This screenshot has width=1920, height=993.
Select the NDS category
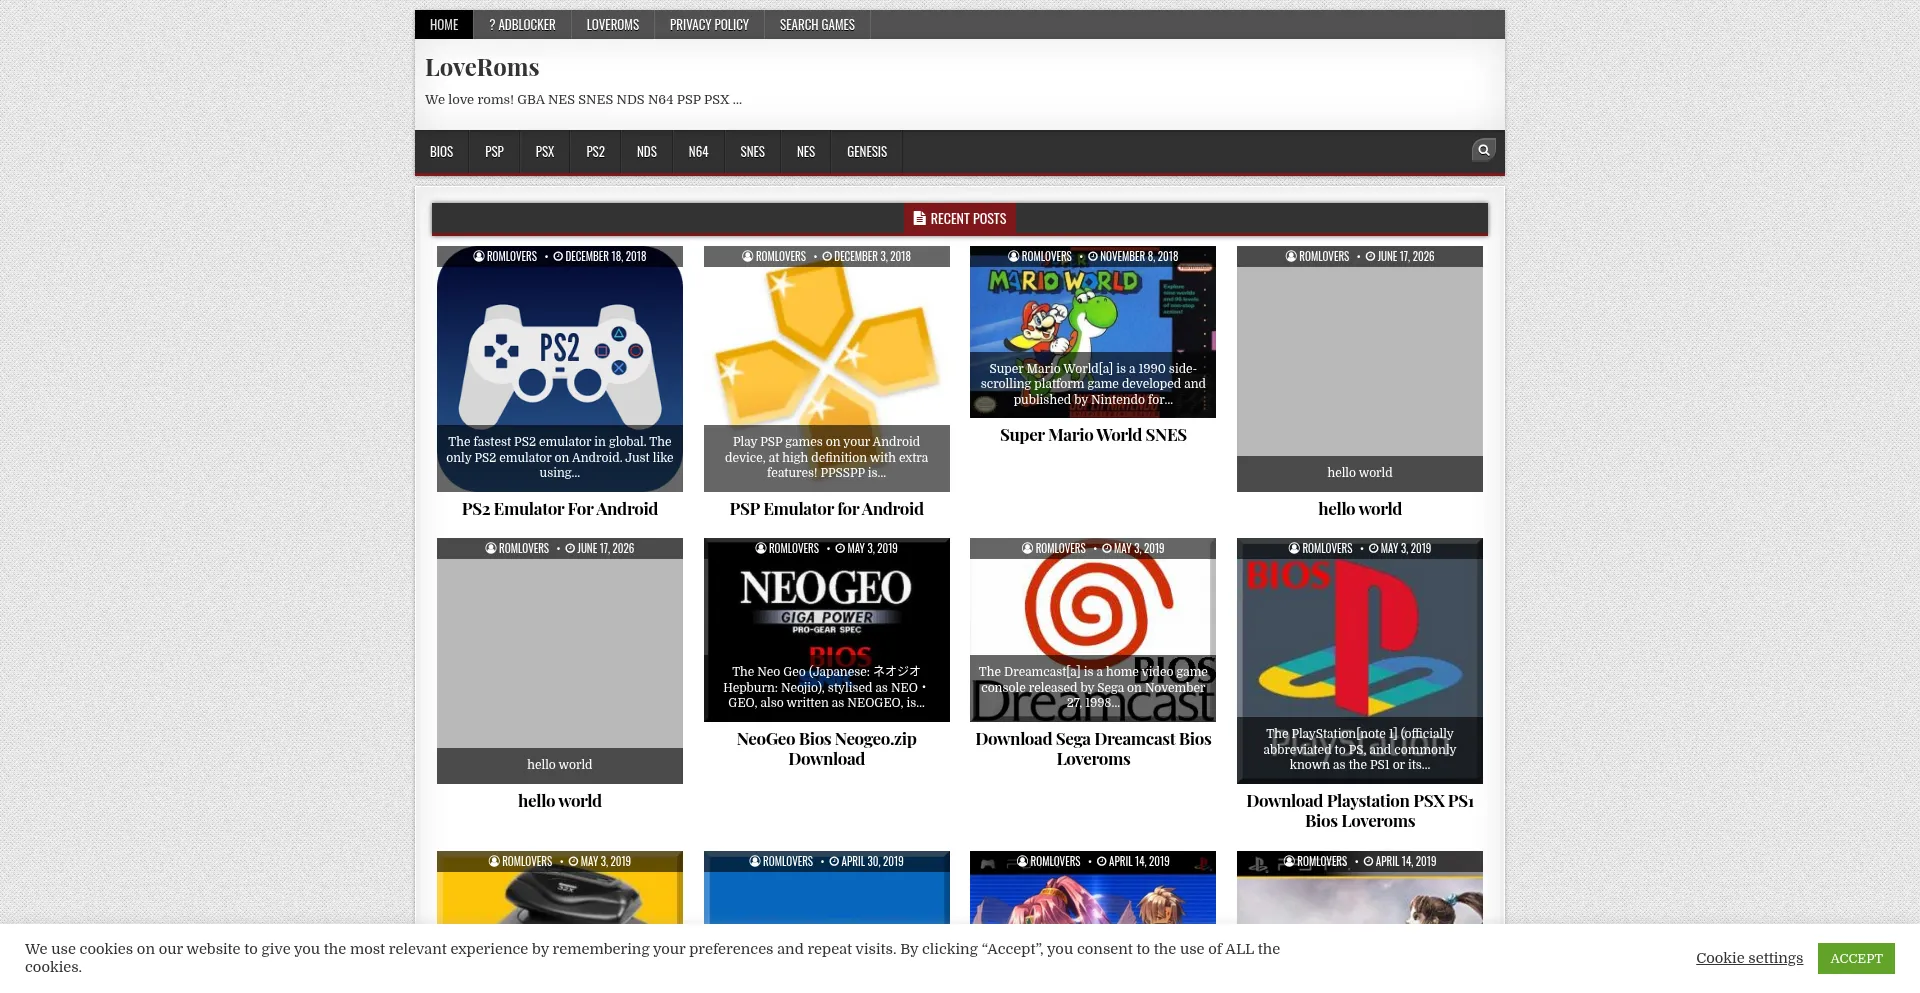click(x=647, y=152)
